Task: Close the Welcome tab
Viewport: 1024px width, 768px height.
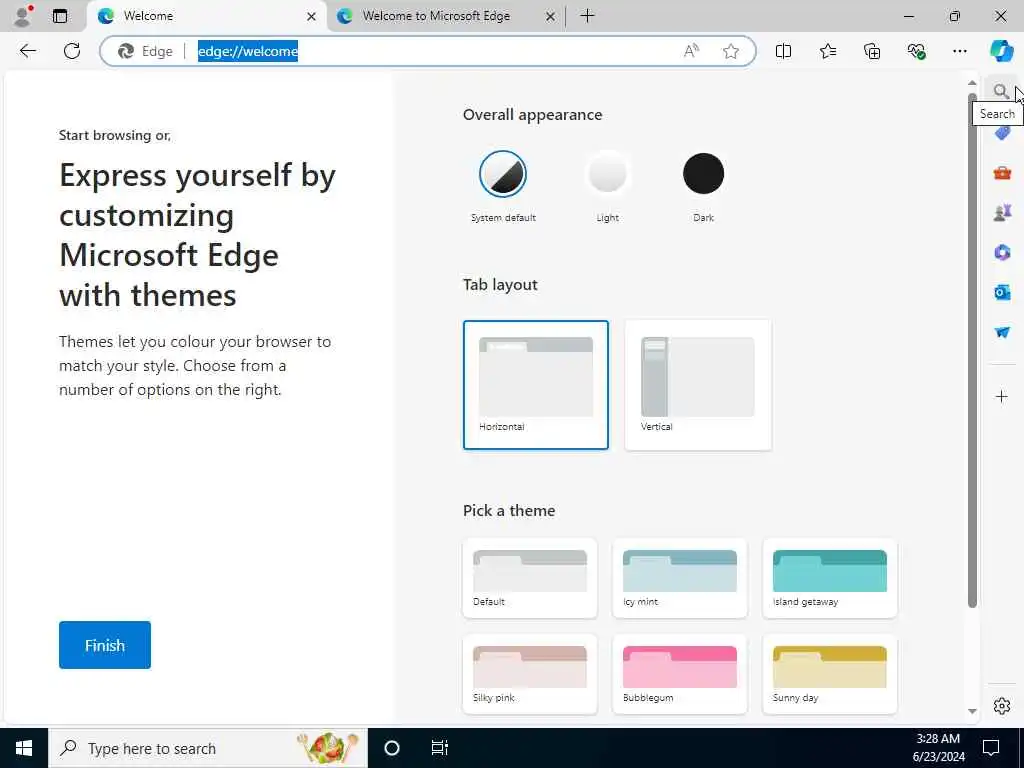Action: point(312,16)
